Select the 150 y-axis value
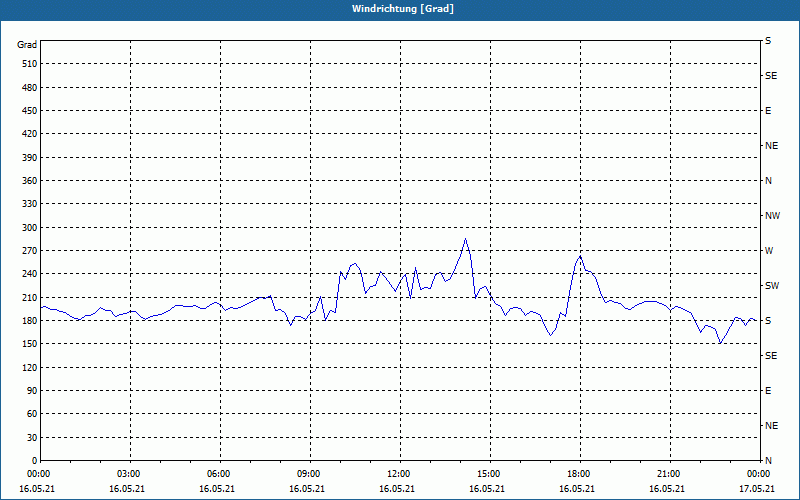Screen dimensions: 800x500 pos(30,344)
